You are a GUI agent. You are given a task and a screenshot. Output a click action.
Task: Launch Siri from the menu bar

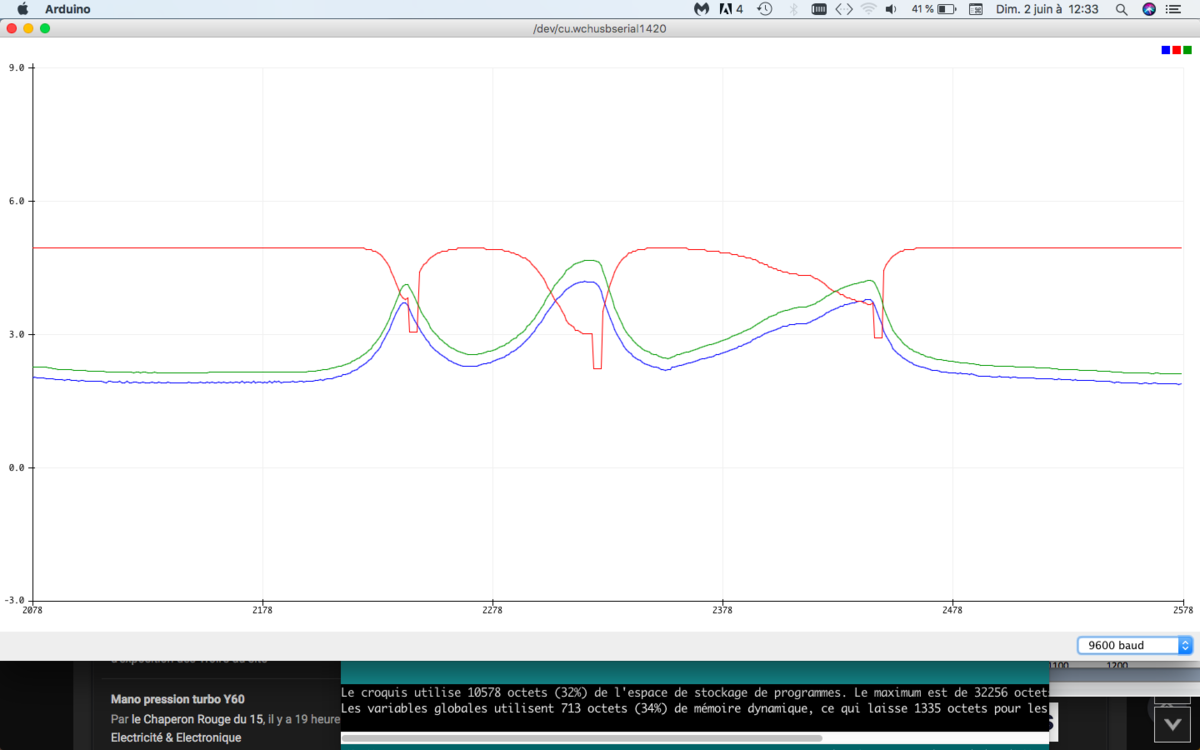click(1149, 9)
